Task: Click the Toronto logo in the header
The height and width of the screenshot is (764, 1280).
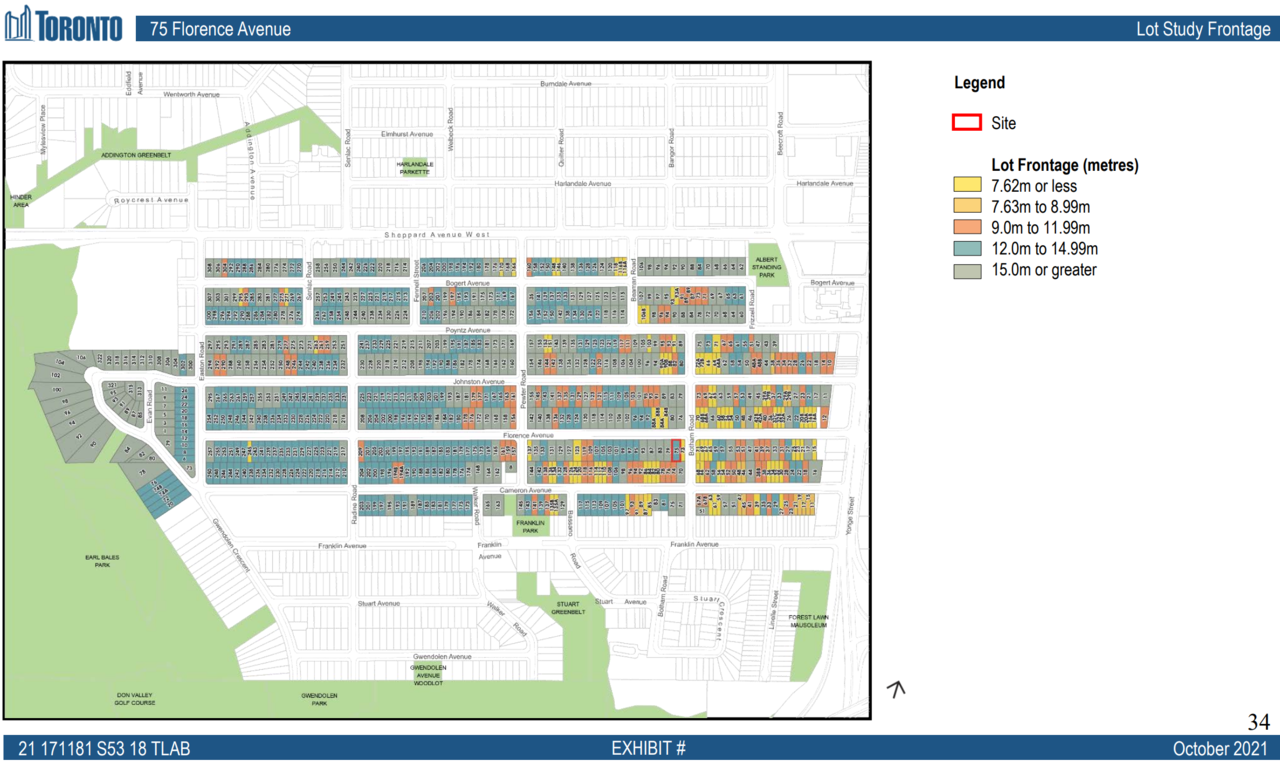Action: pyautogui.click(x=65, y=25)
